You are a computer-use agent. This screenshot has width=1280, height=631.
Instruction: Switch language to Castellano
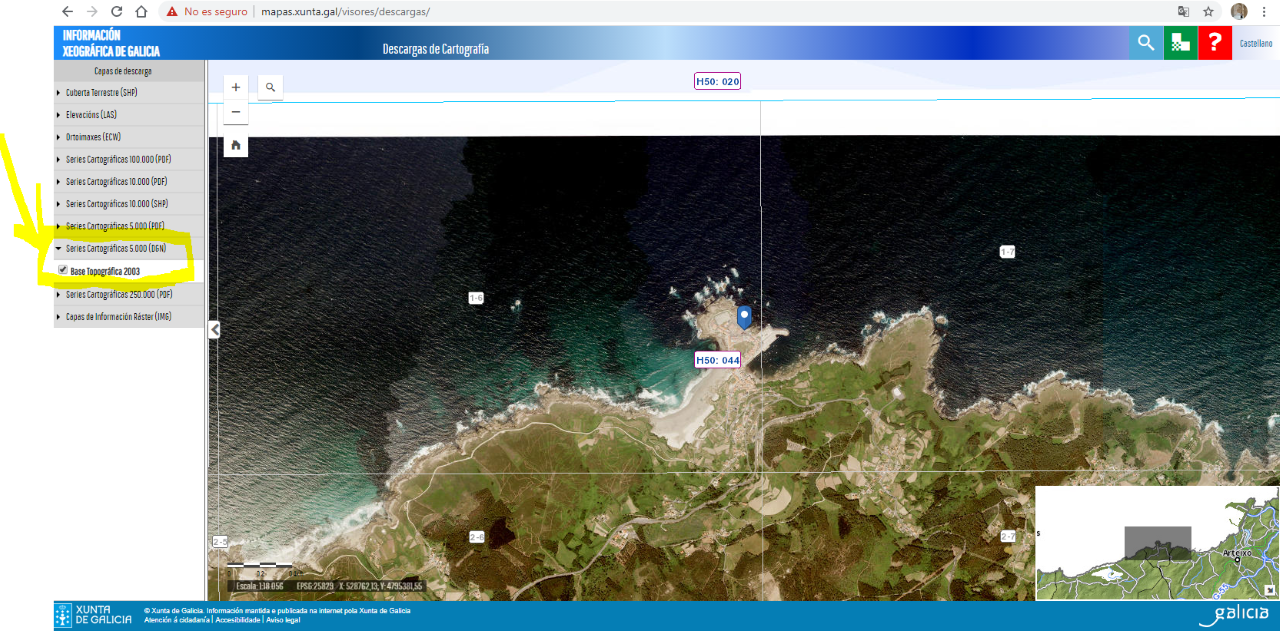(1256, 44)
